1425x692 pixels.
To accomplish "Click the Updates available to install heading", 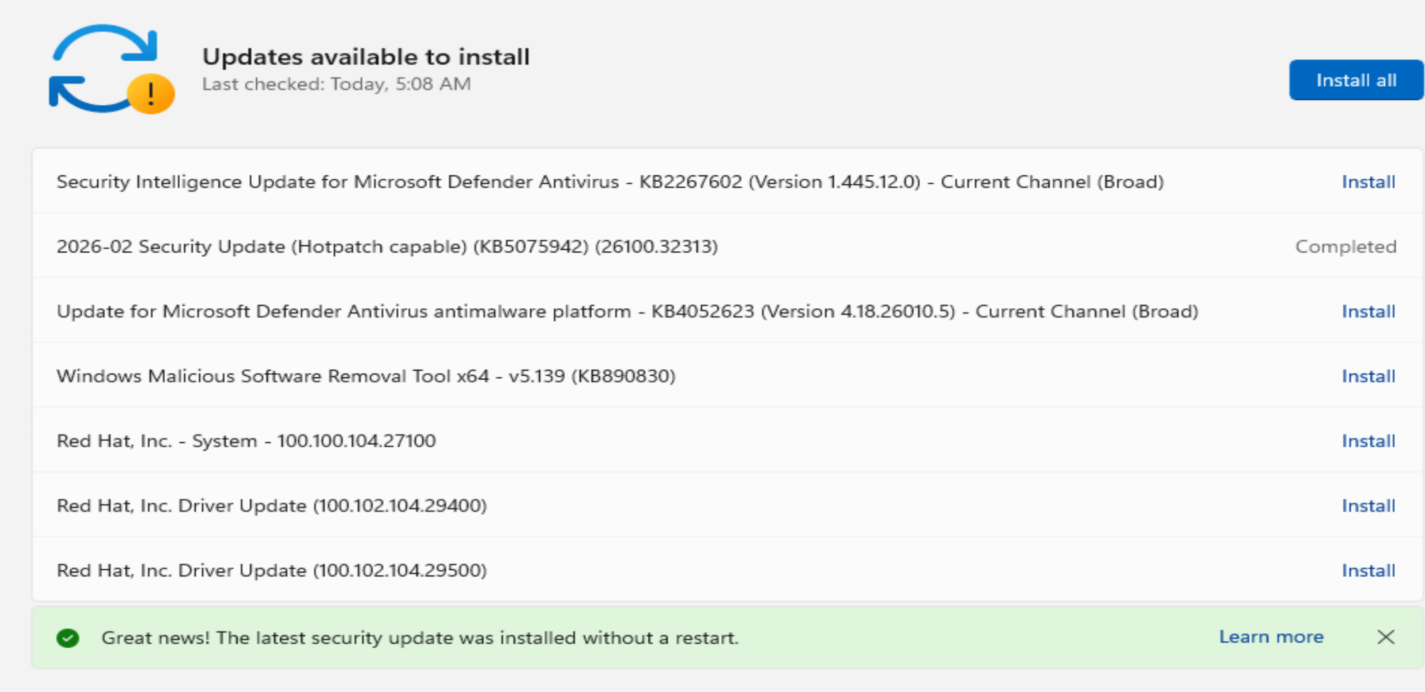I will point(366,57).
